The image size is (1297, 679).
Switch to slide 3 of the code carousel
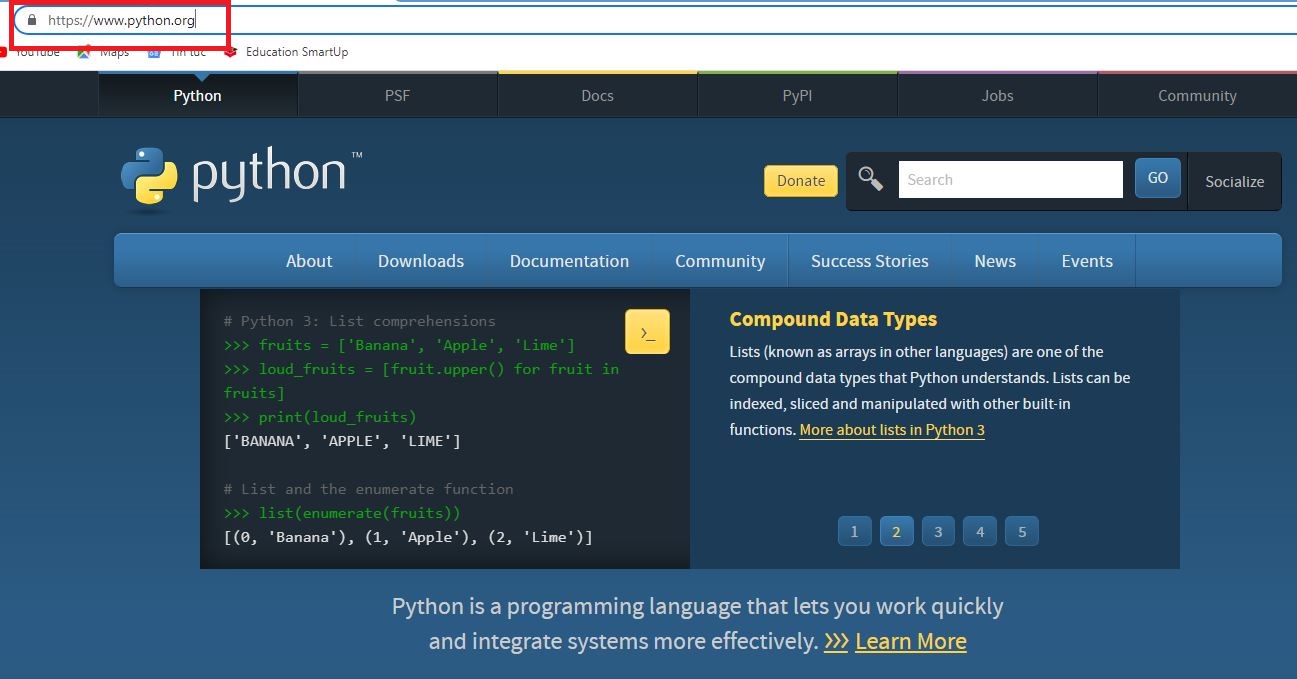938,531
